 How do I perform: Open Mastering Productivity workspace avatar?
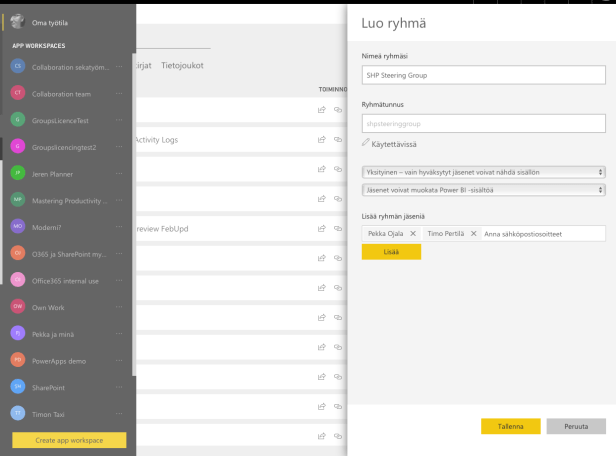click(x=18, y=200)
